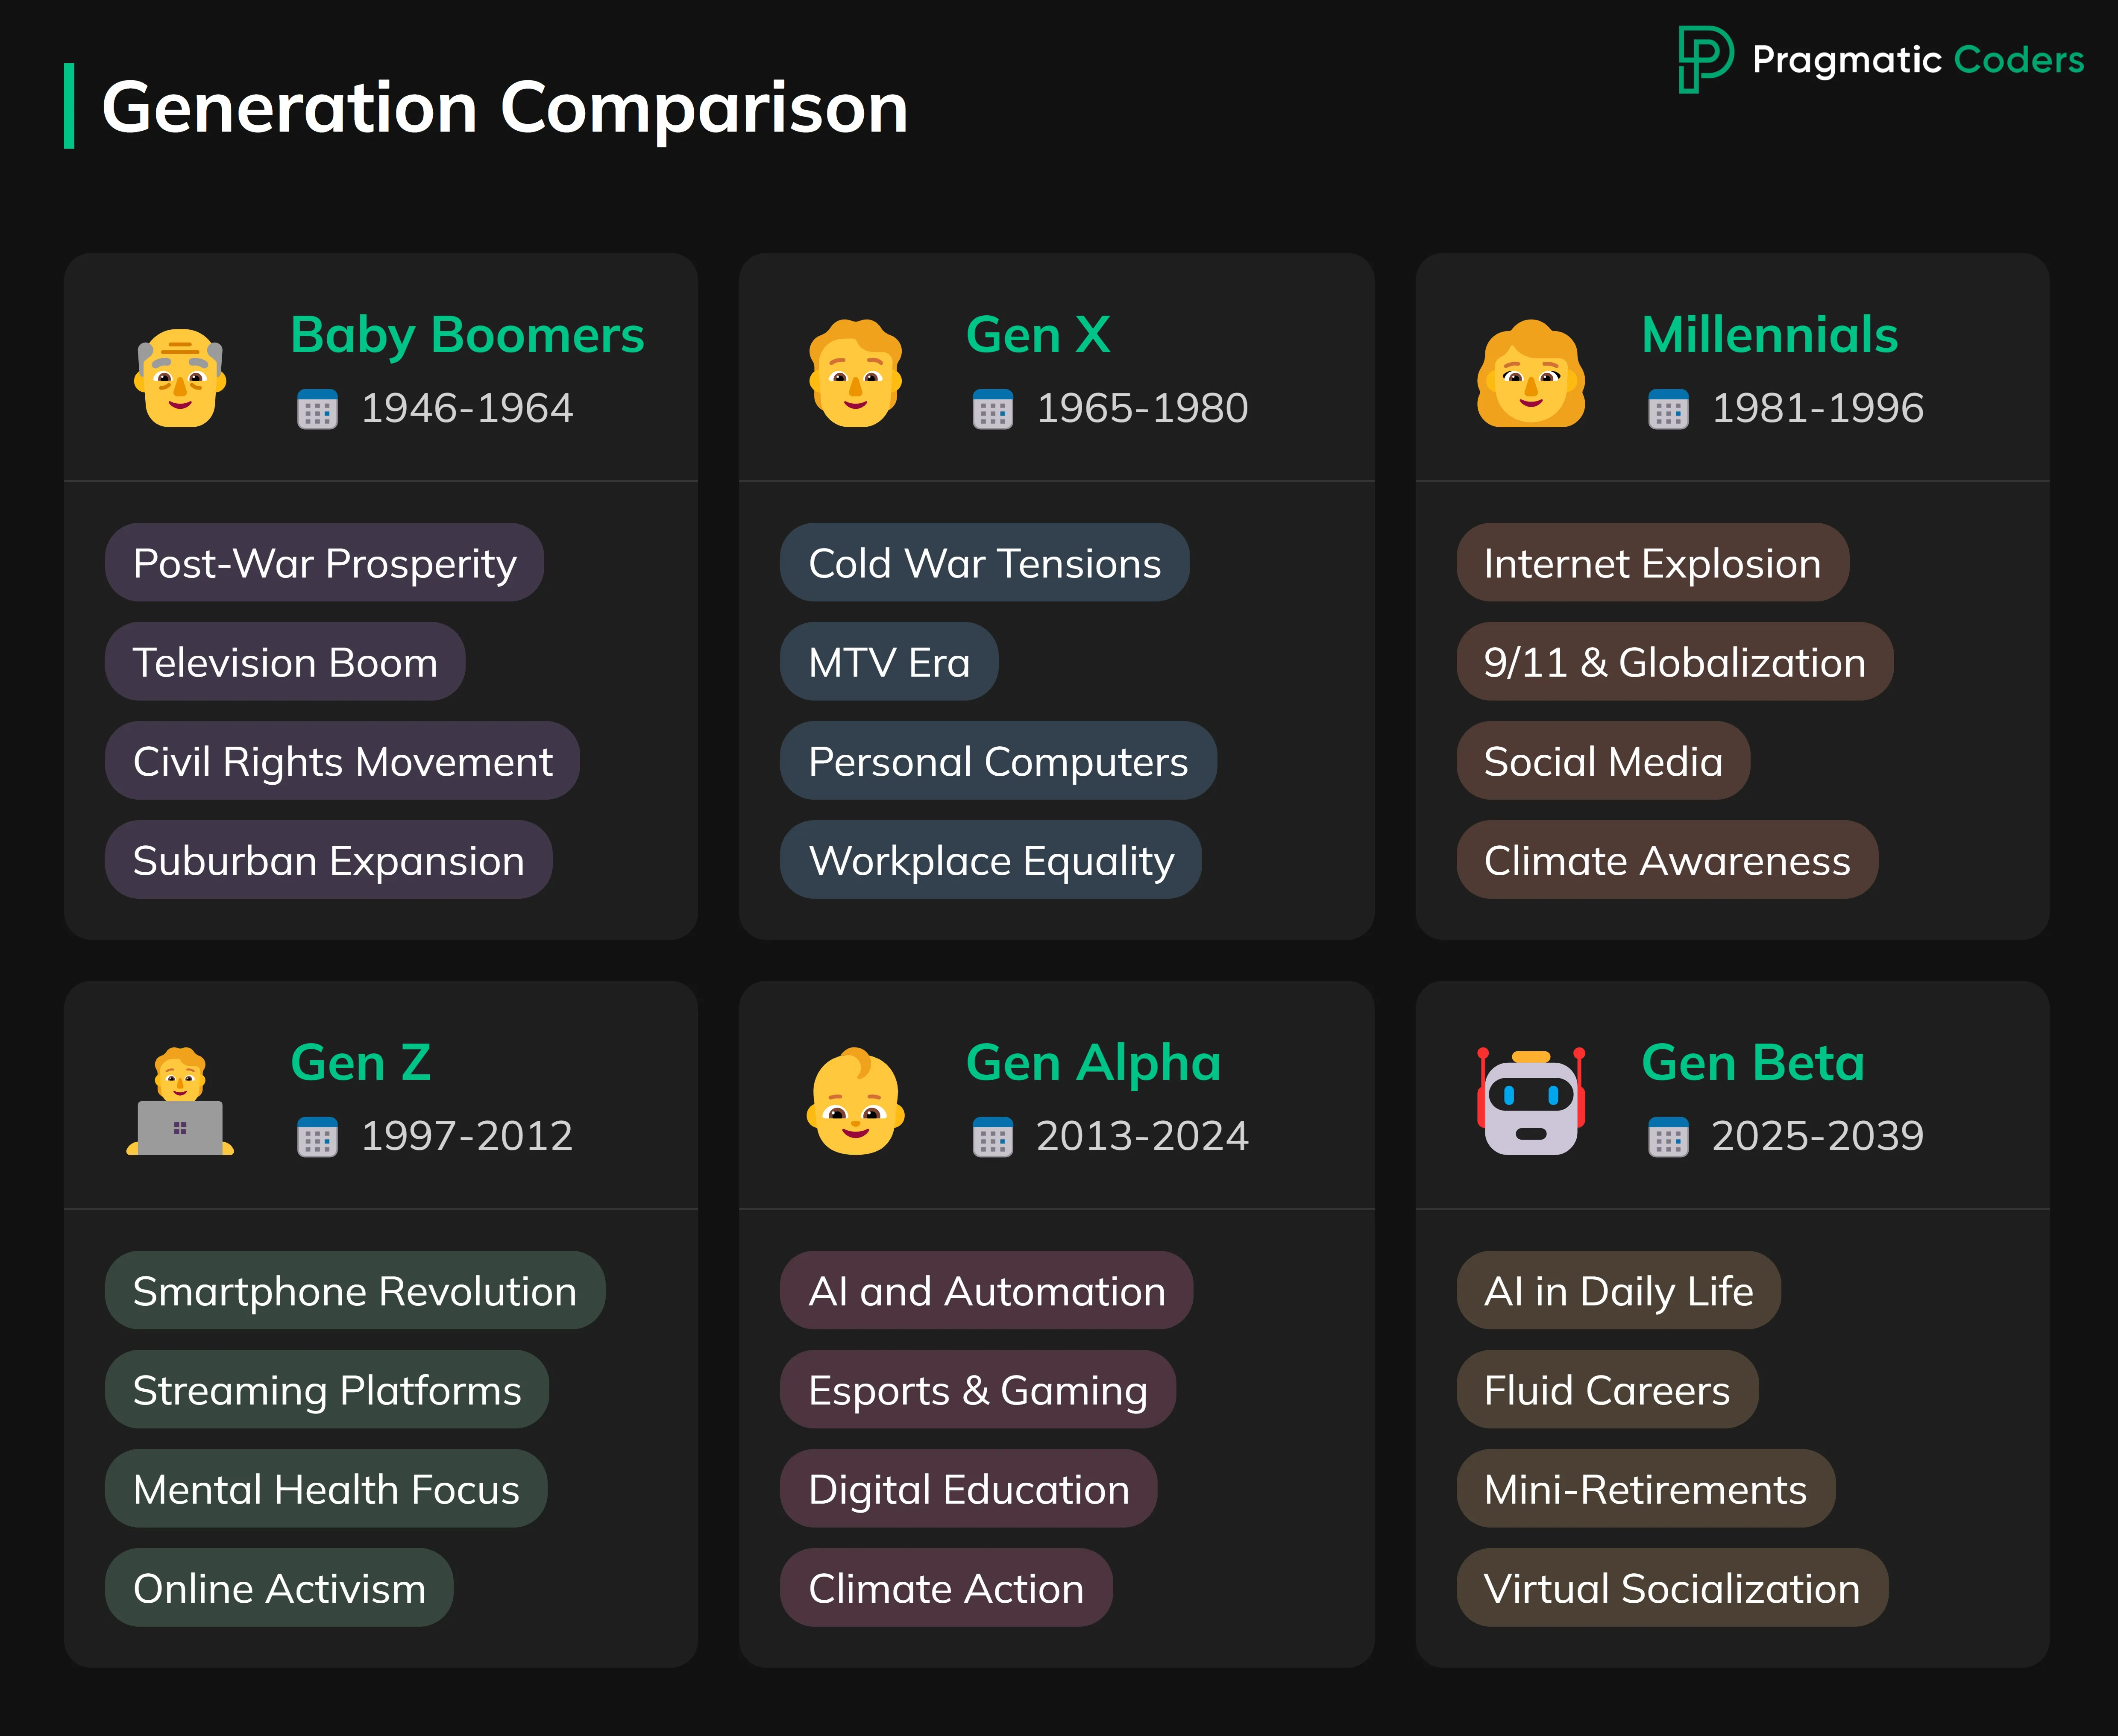Click the Millennials heading
This screenshot has height=1736, width=2118.
[x=1769, y=335]
